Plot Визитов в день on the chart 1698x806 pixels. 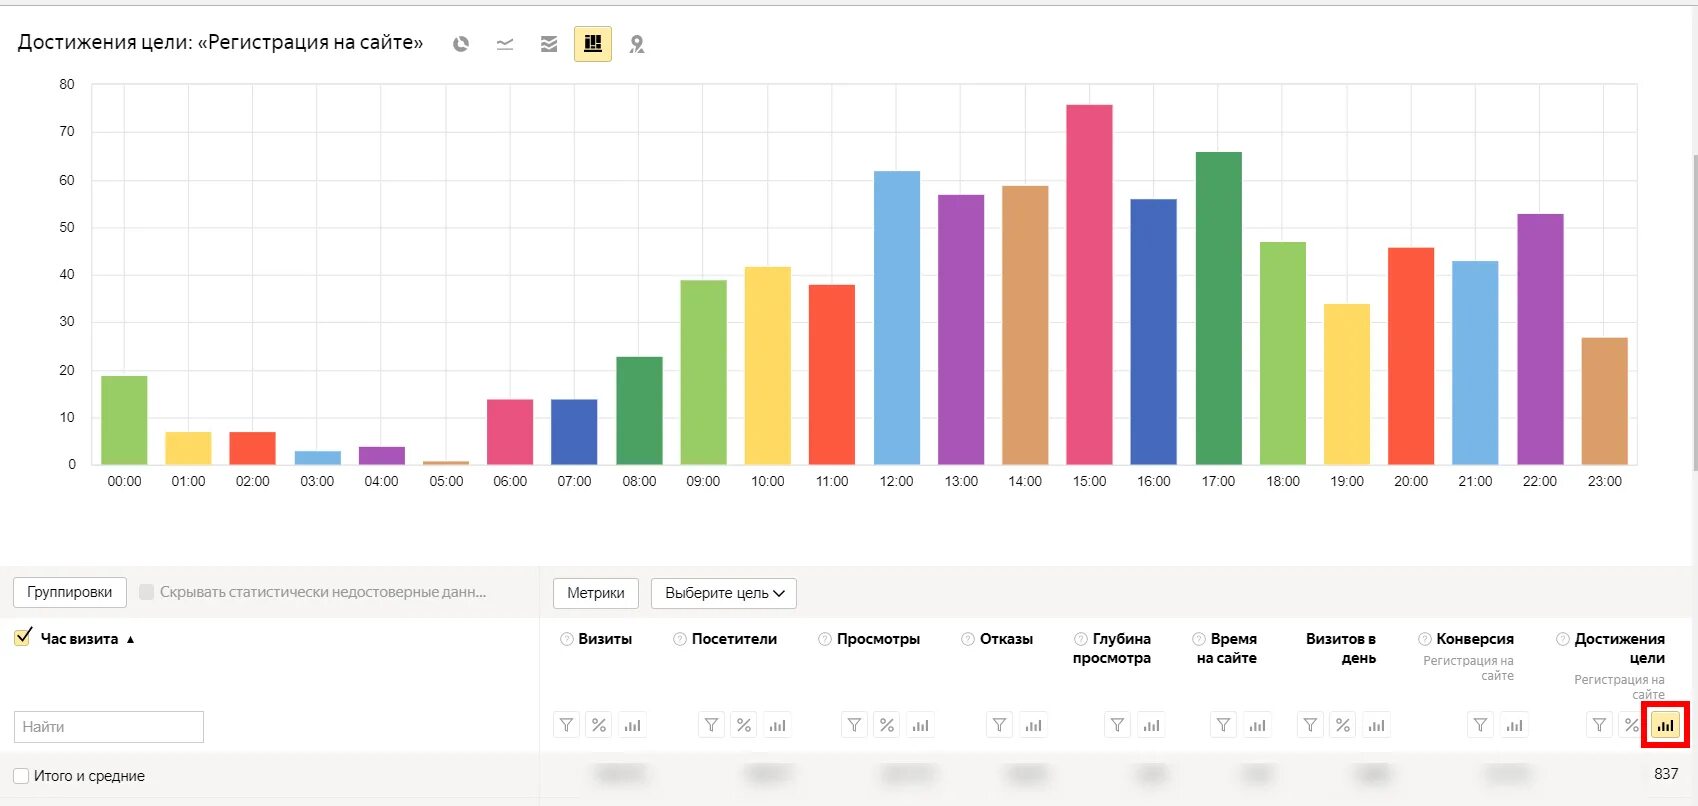(1376, 725)
